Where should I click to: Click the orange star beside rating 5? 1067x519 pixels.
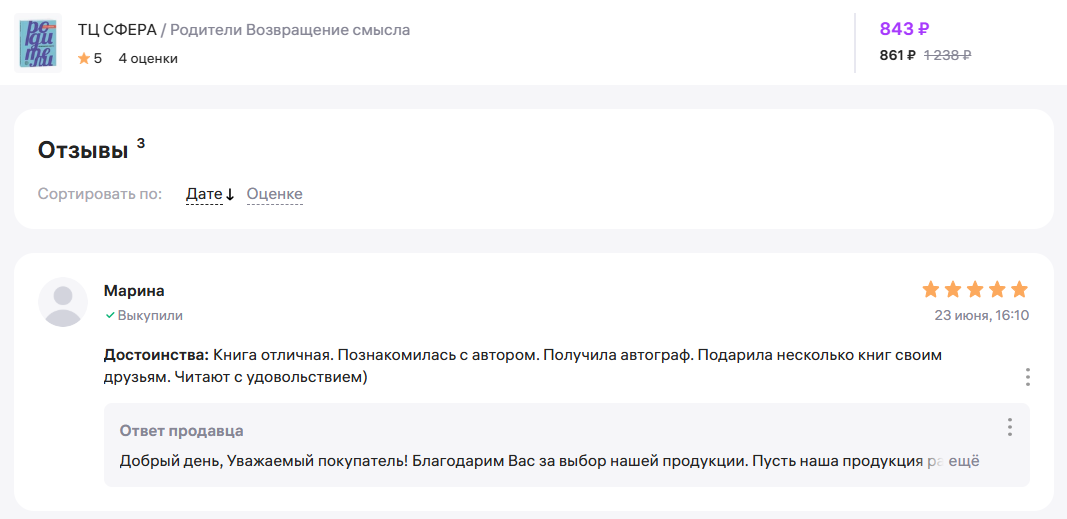pyautogui.click(x=84, y=59)
